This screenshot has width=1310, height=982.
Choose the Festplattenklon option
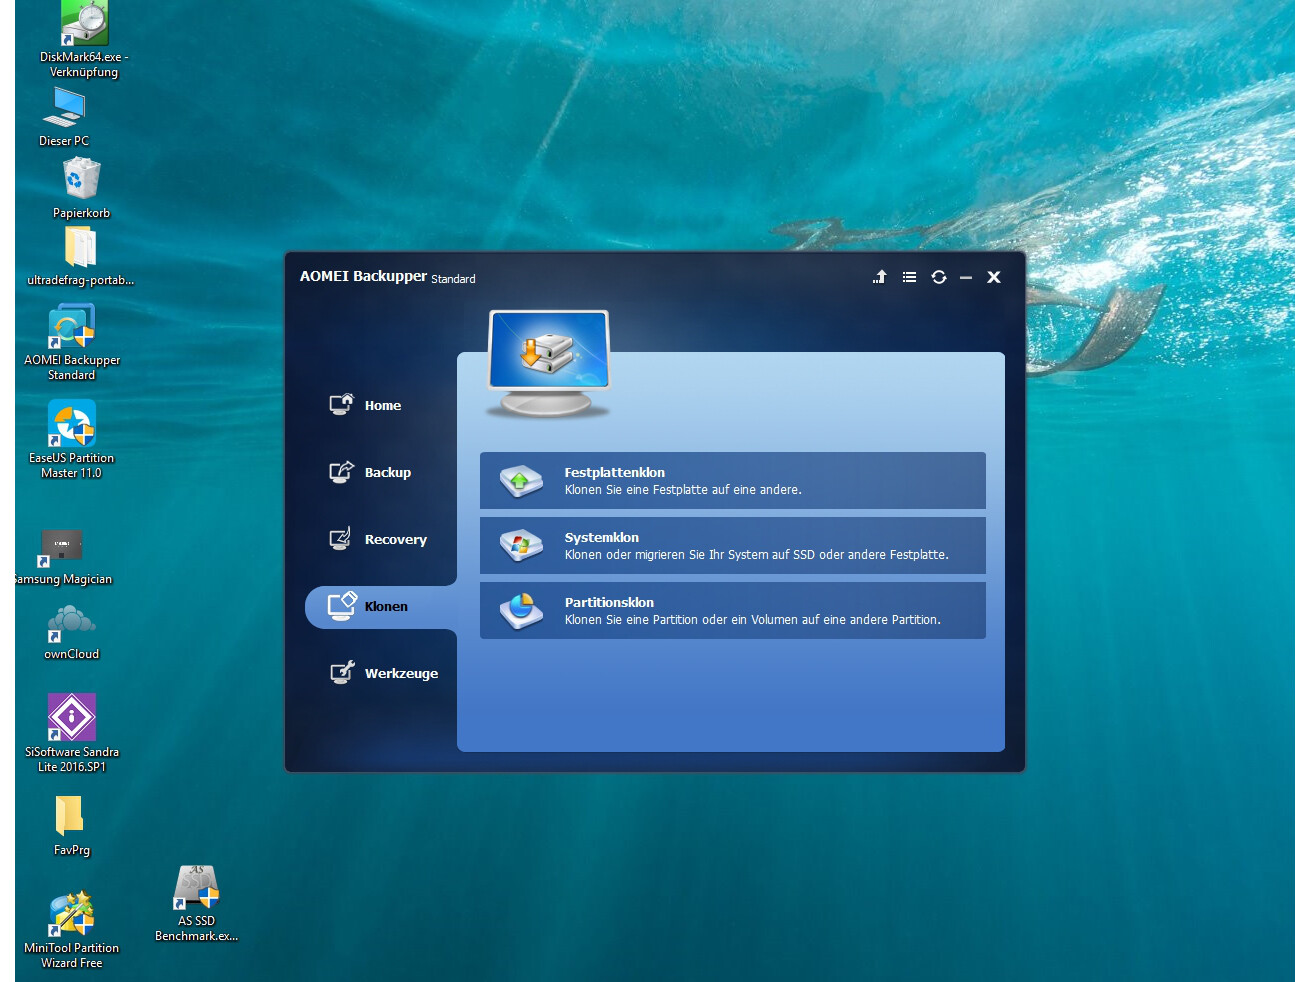point(732,480)
